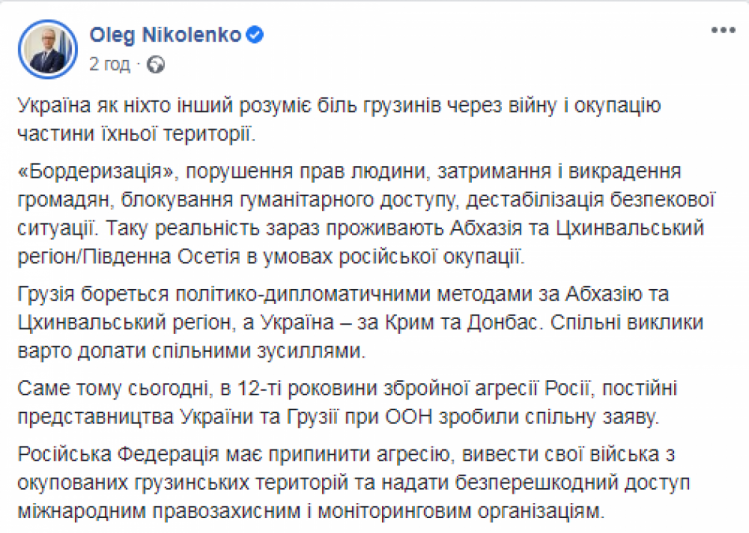Click the phrase 'порушення прав людини'

(306, 172)
